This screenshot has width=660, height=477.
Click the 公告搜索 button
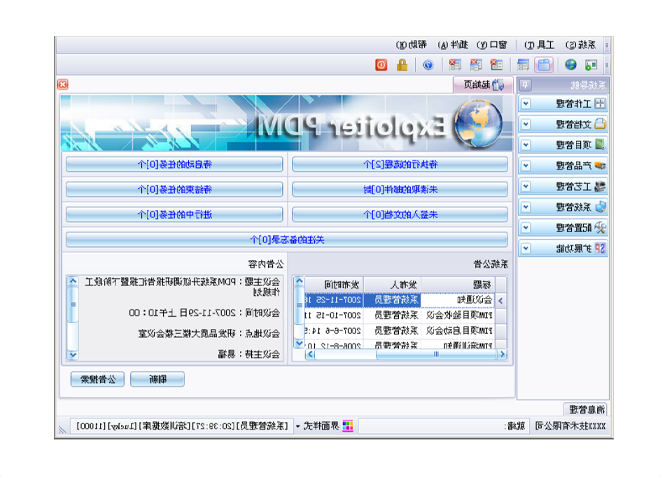(x=99, y=379)
